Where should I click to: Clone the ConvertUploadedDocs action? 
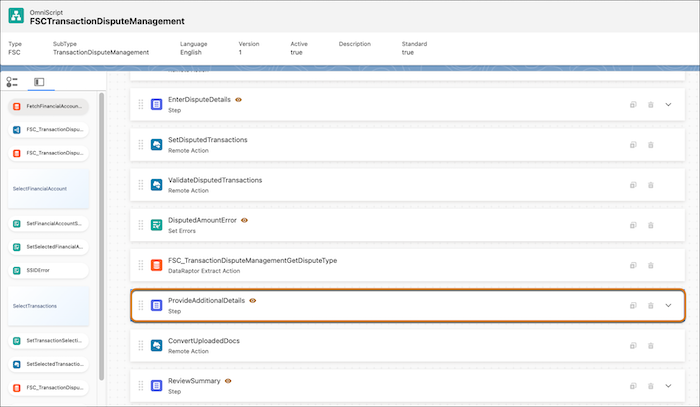[x=633, y=345]
